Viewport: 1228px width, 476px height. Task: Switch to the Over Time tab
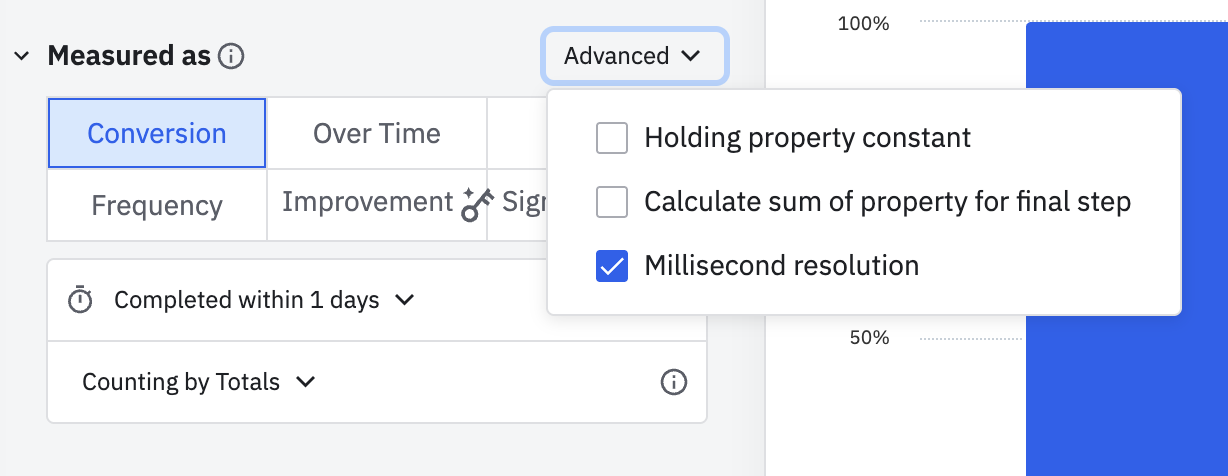pos(376,134)
